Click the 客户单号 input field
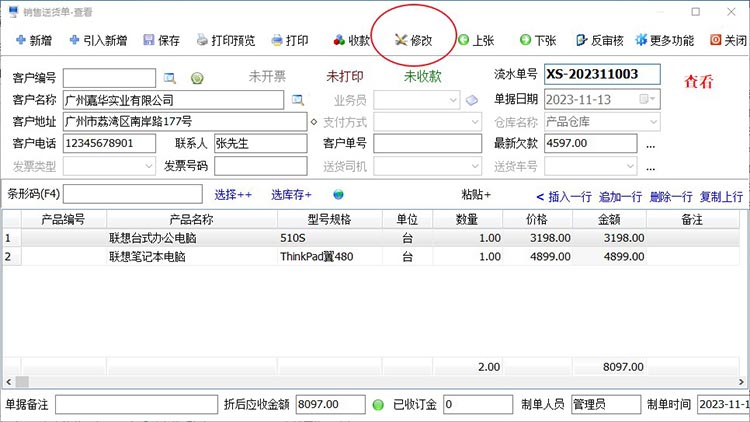Screen dimensions: 750x422 pyautogui.click(x=427, y=144)
